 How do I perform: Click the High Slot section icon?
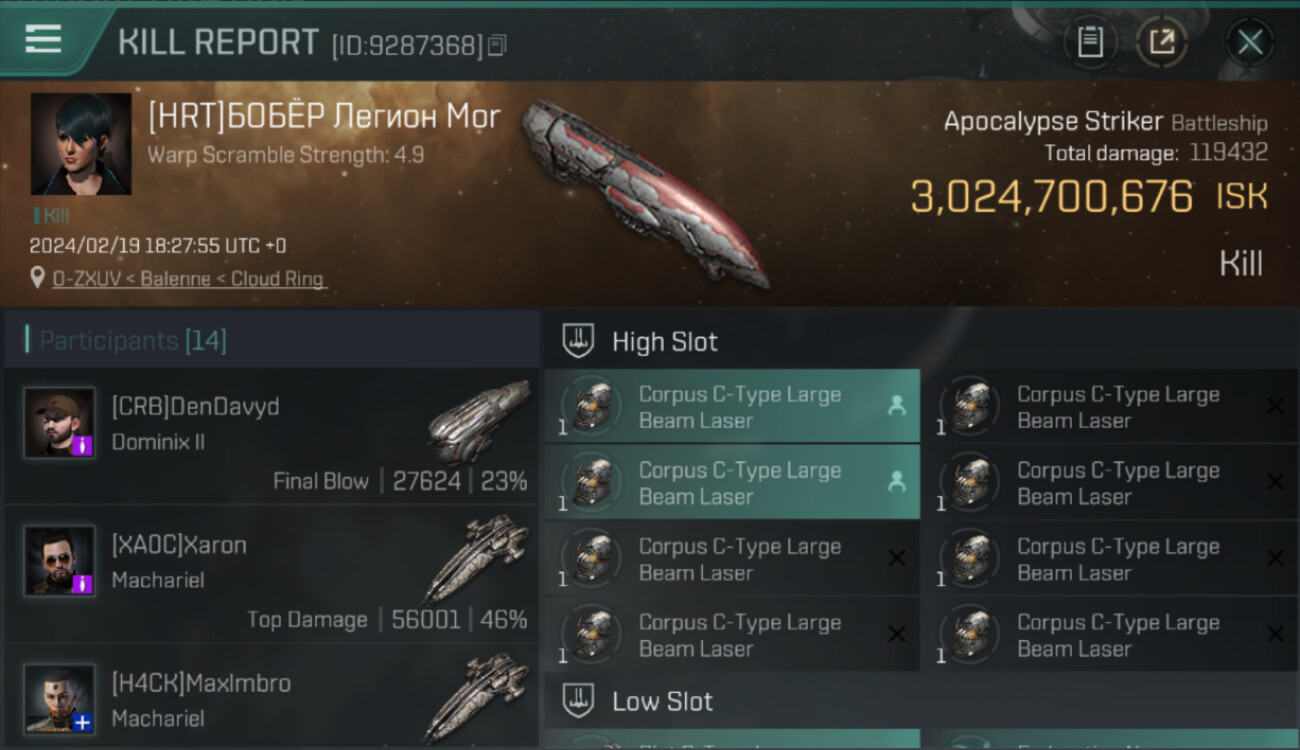click(x=578, y=341)
